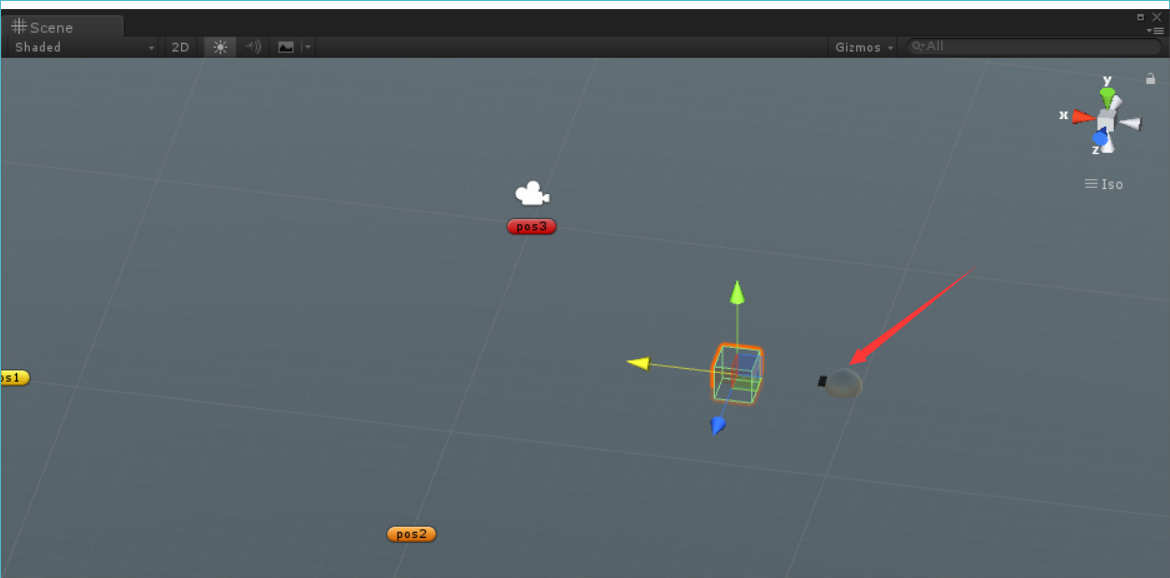Select the orange pos2 label
This screenshot has height=578, width=1170.
click(411, 534)
